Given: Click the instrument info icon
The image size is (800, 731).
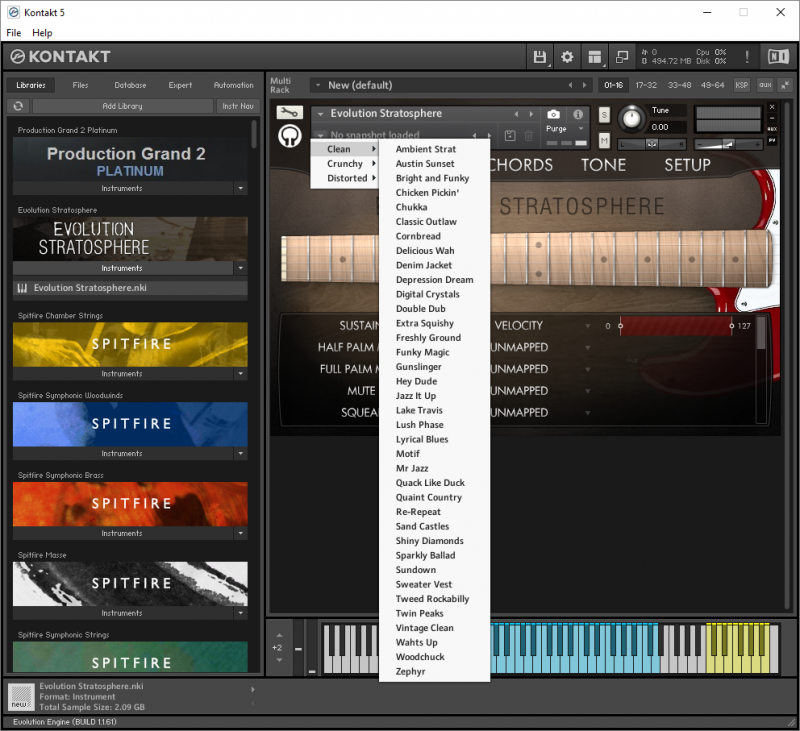Looking at the screenshot, I should point(578,114).
